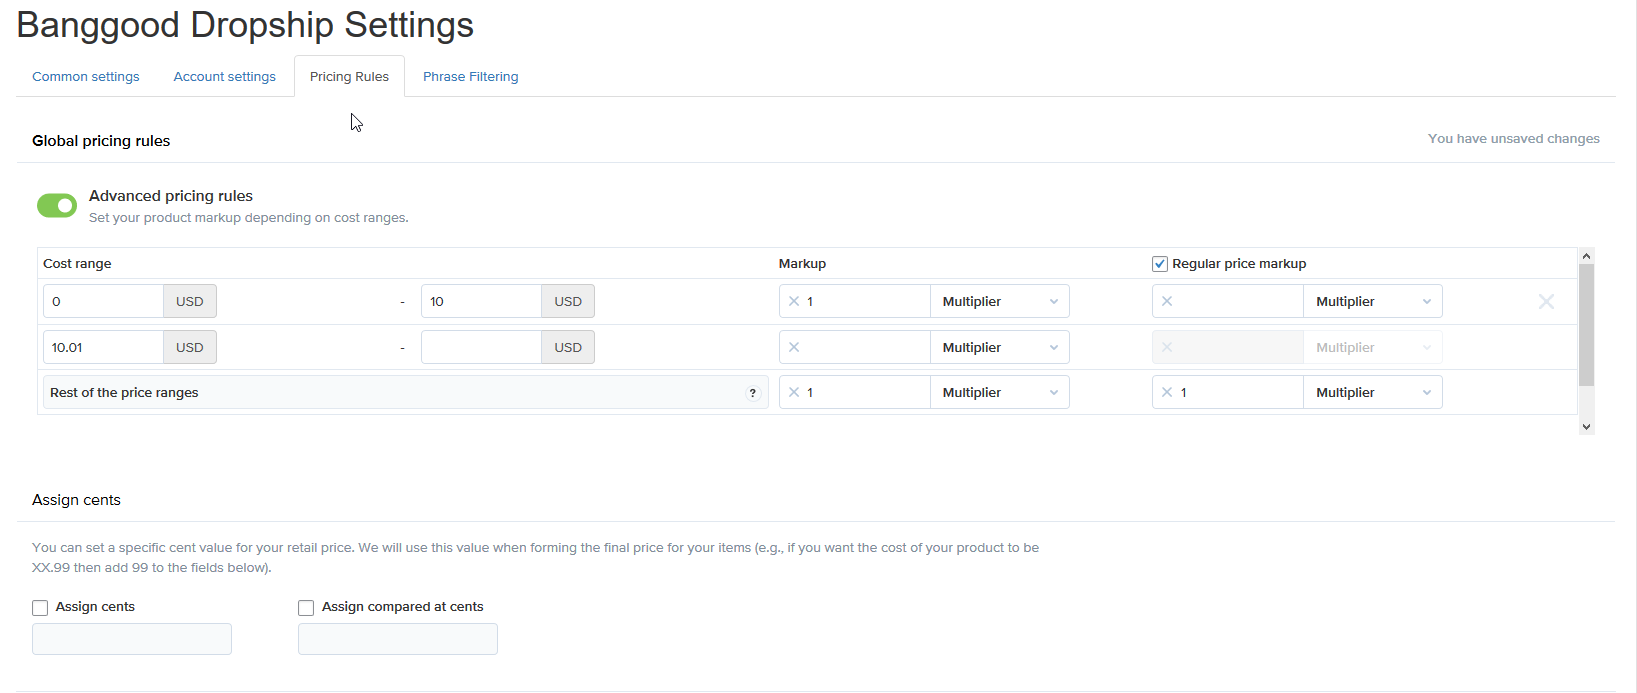This screenshot has height=693, width=1637.
Task: Click USD unit label beside value 10.01
Action: (190, 347)
